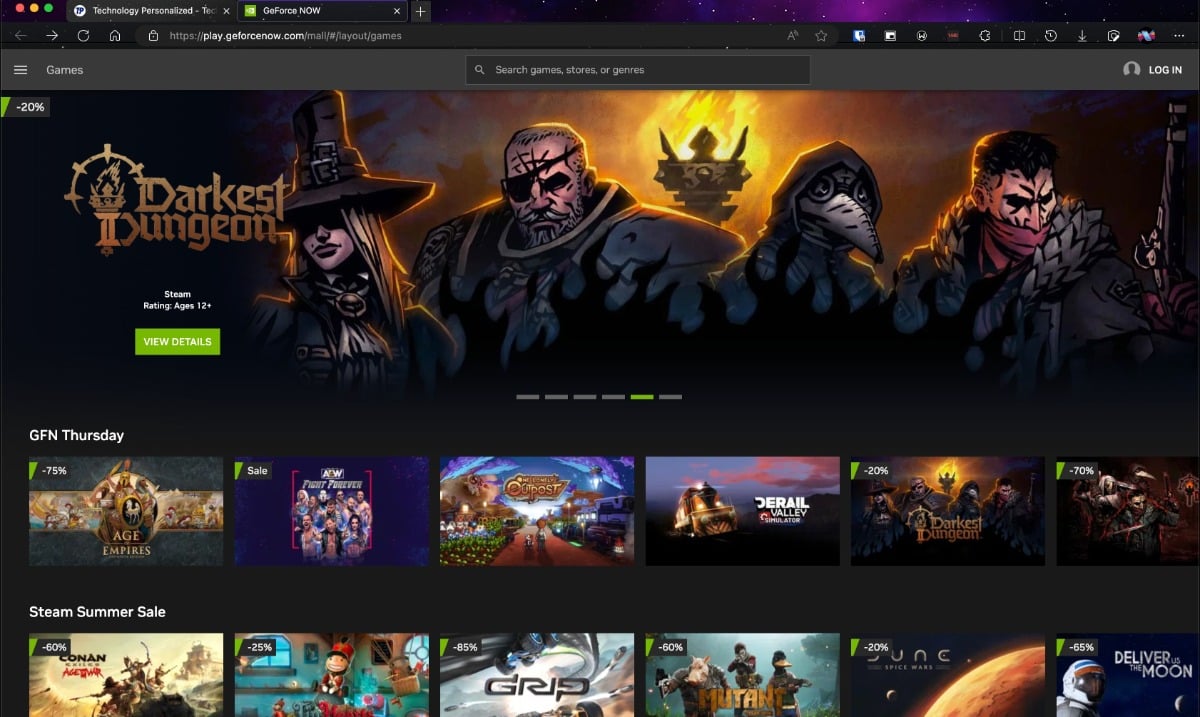
Task: Close the GeForce NOW tab
Action: pos(398,11)
